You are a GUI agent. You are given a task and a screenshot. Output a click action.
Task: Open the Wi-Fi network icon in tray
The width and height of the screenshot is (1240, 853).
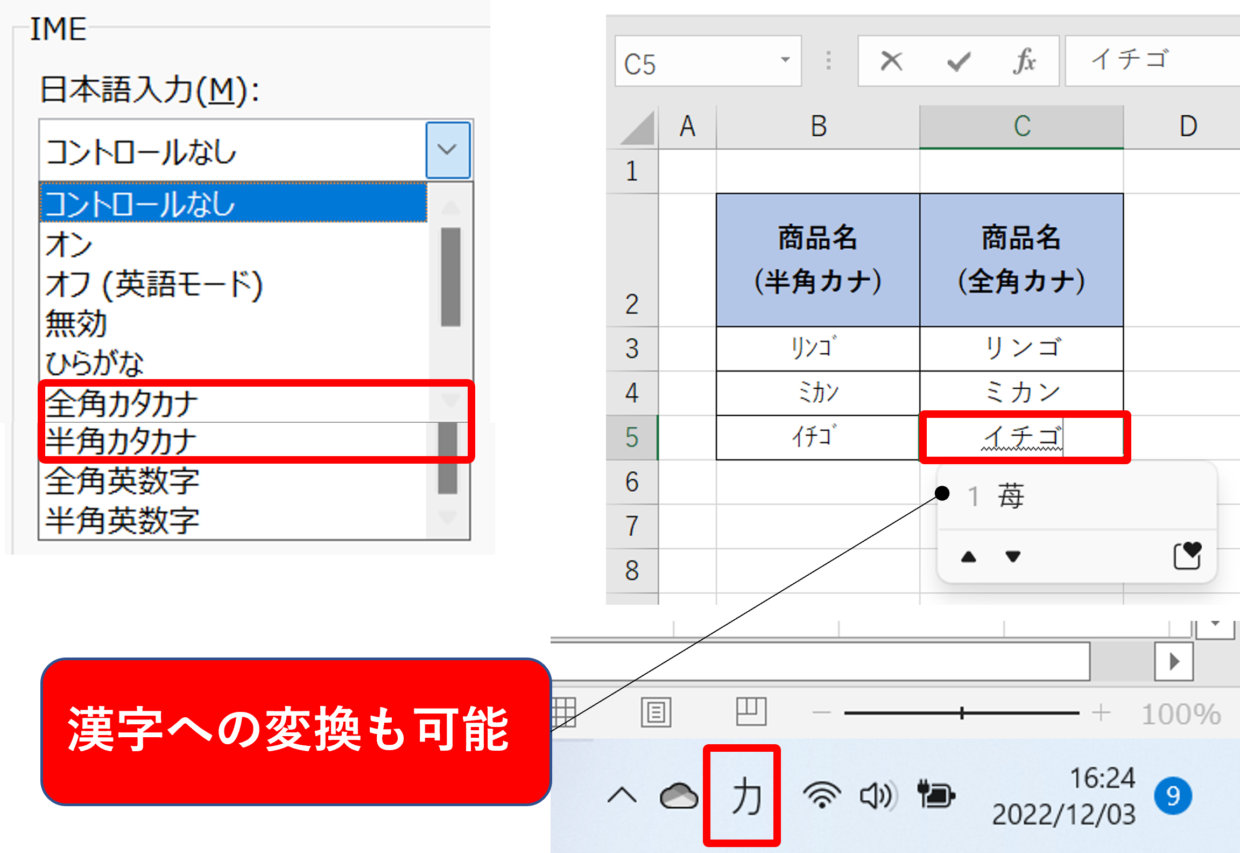[x=822, y=796]
